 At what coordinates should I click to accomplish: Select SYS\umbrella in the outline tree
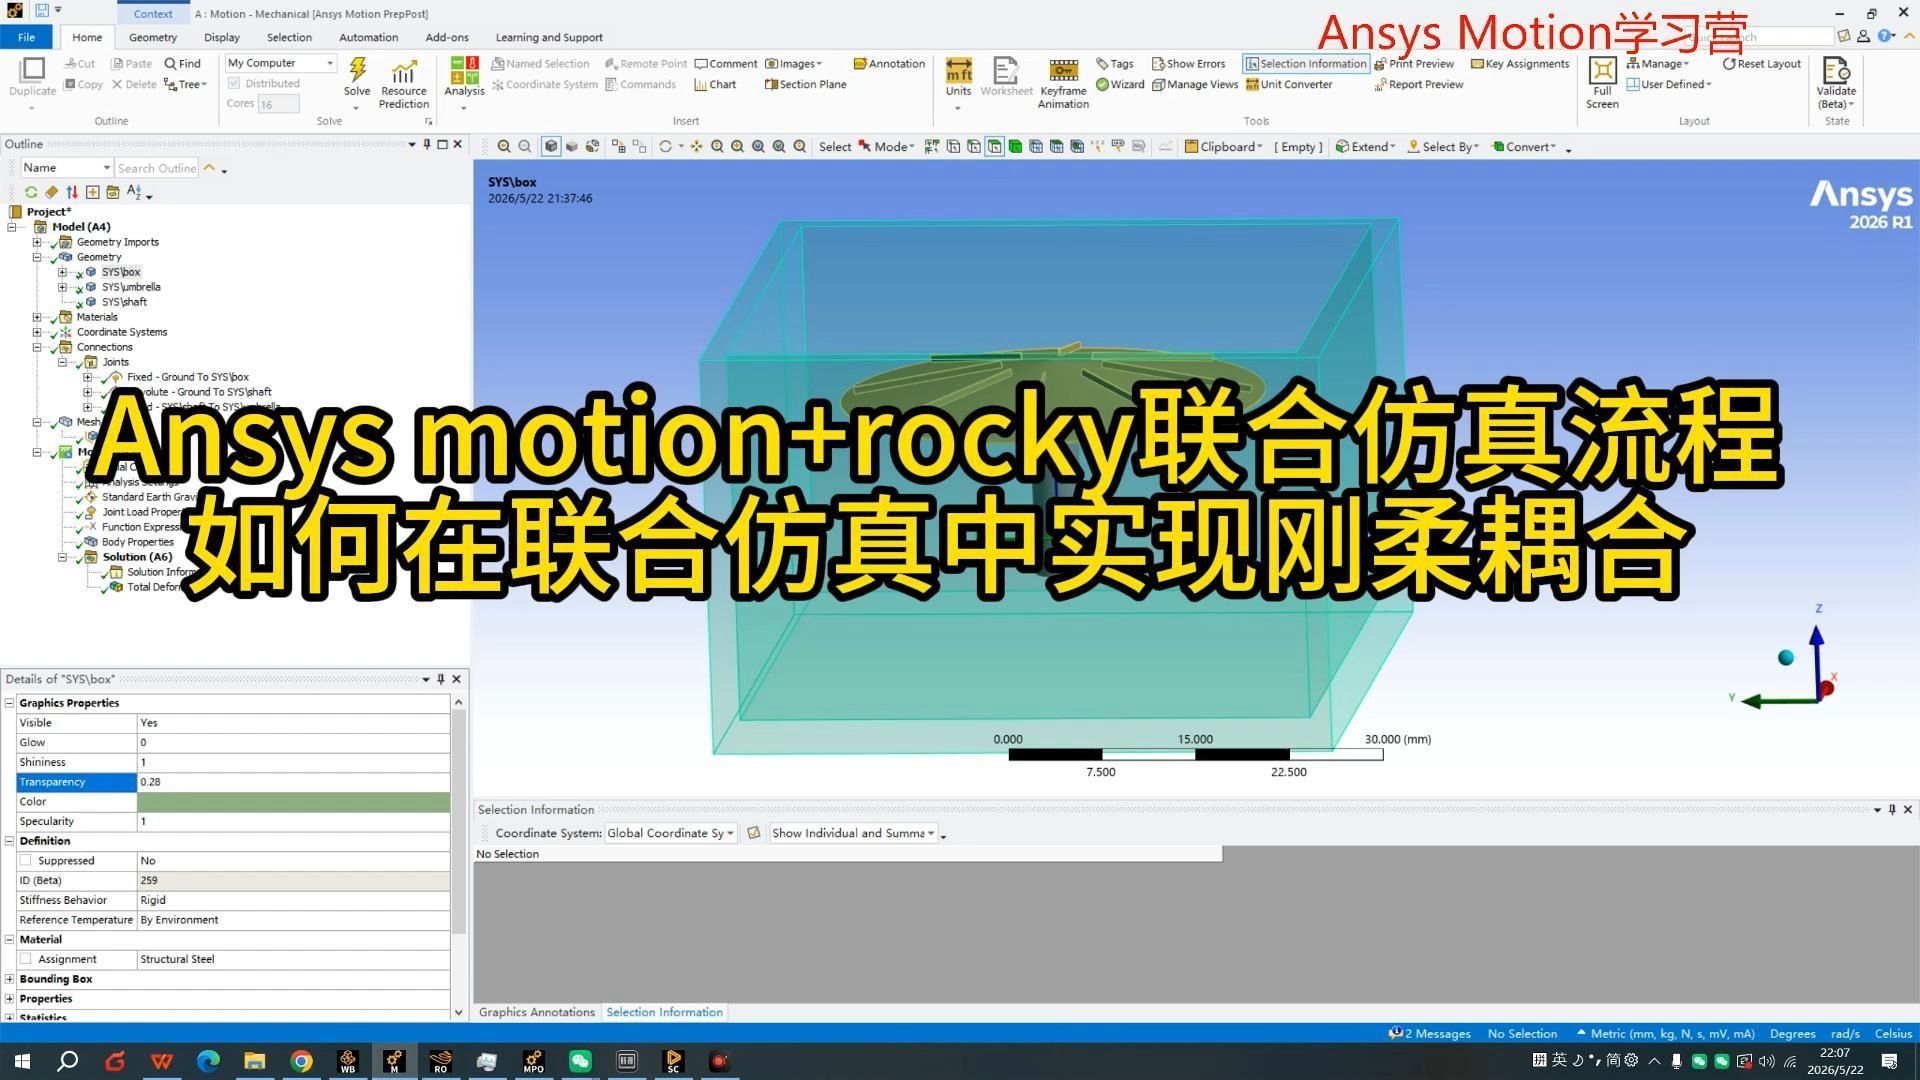point(131,287)
